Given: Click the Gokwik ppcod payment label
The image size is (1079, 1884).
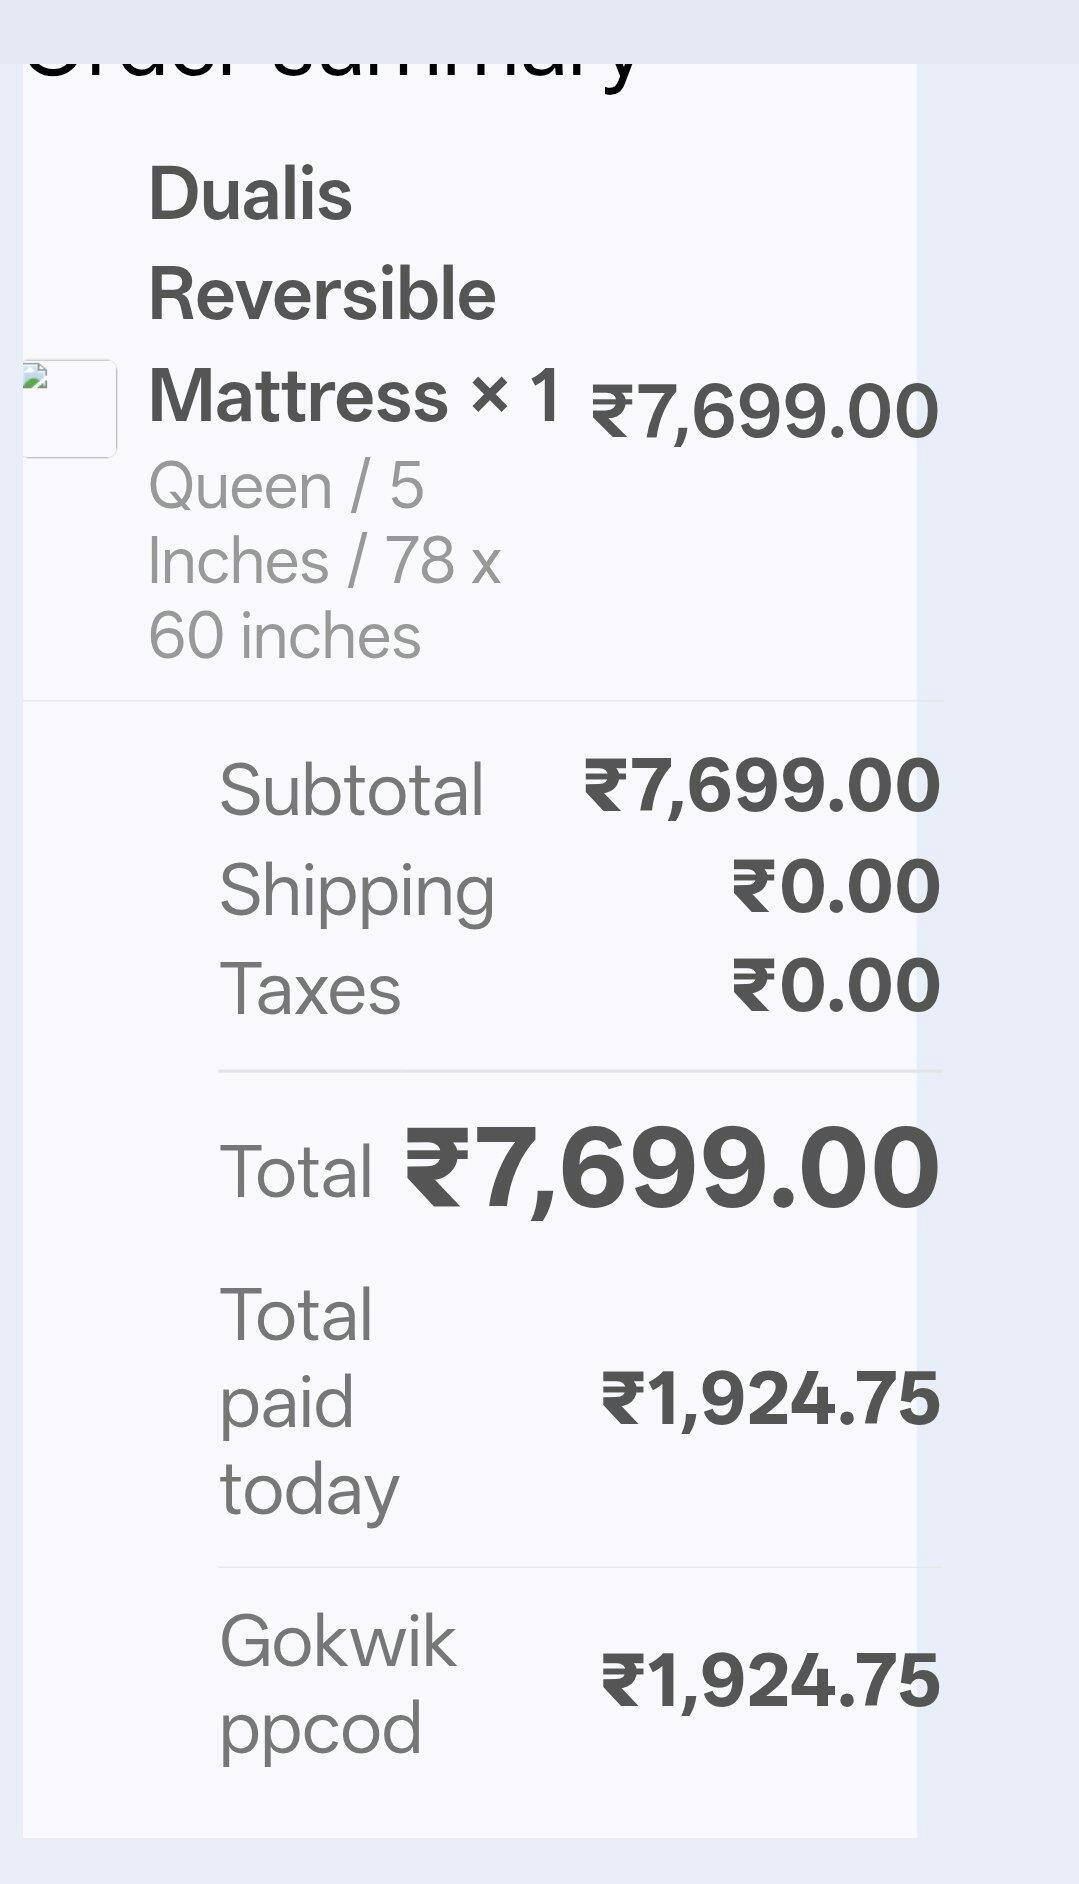Looking at the screenshot, I should [x=337, y=1685].
